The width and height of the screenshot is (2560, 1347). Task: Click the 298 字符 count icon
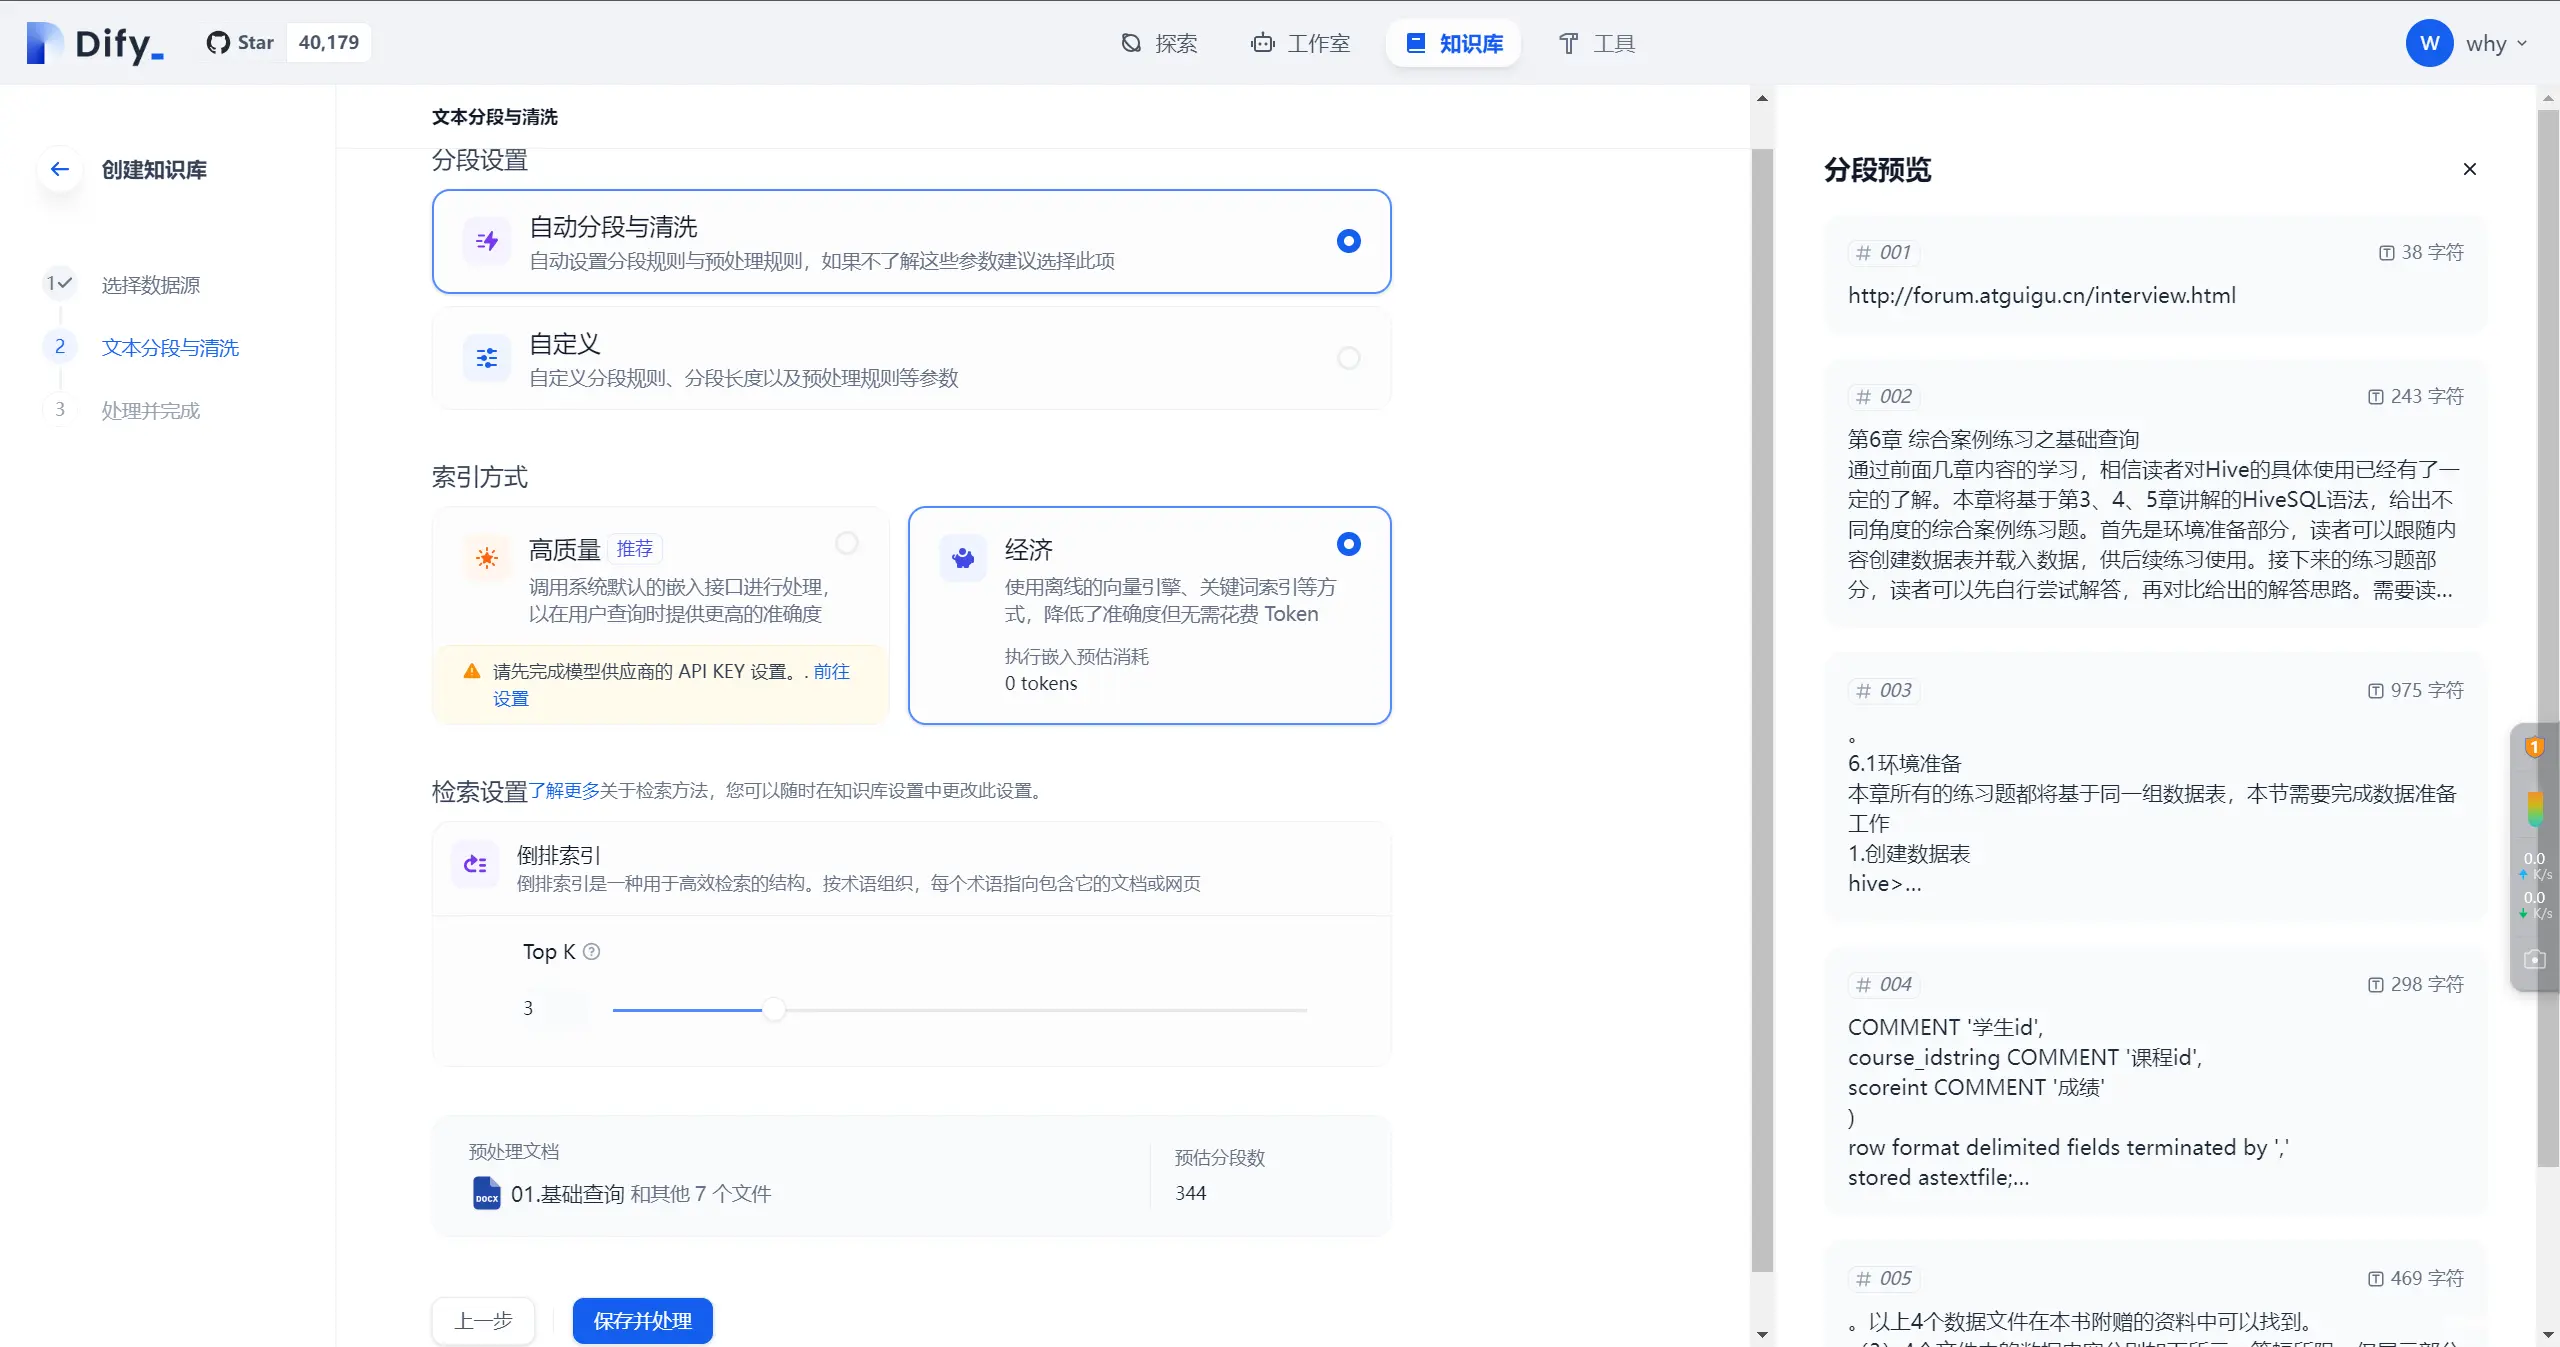point(2375,985)
